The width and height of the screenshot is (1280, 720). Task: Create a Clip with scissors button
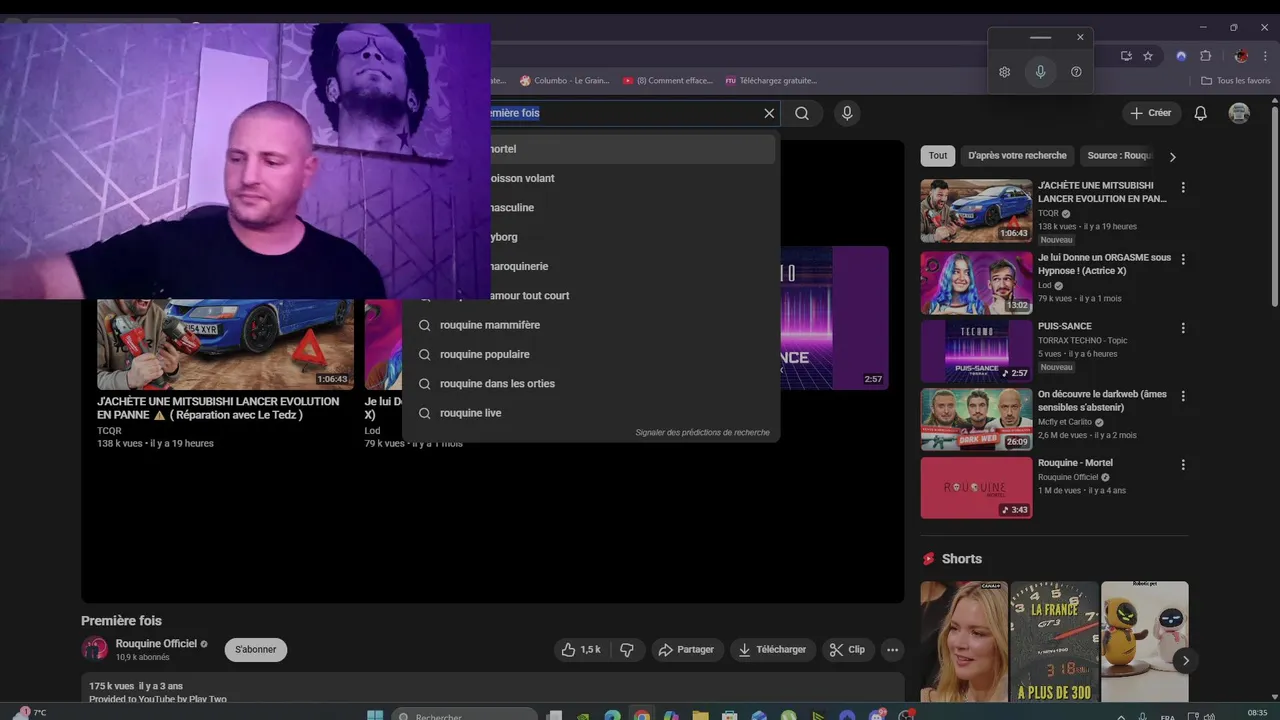coord(848,650)
